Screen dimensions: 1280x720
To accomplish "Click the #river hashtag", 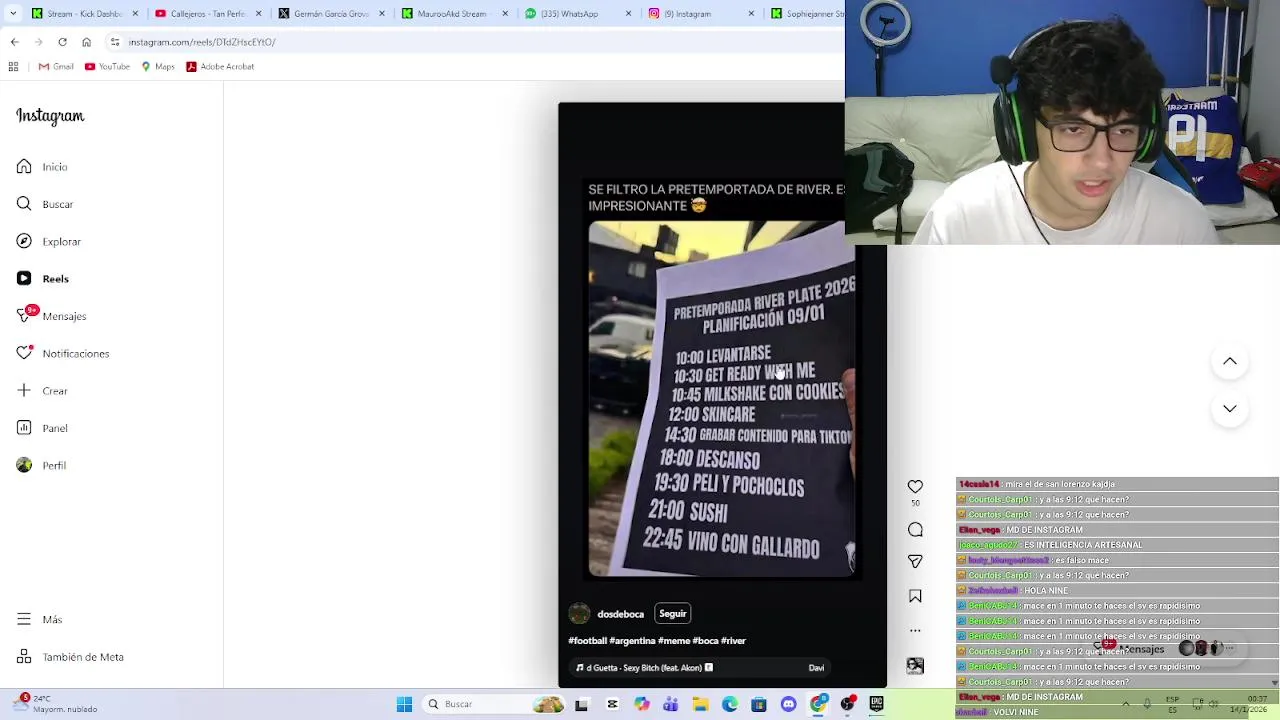I will pyautogui.click(x=733, y=641).
